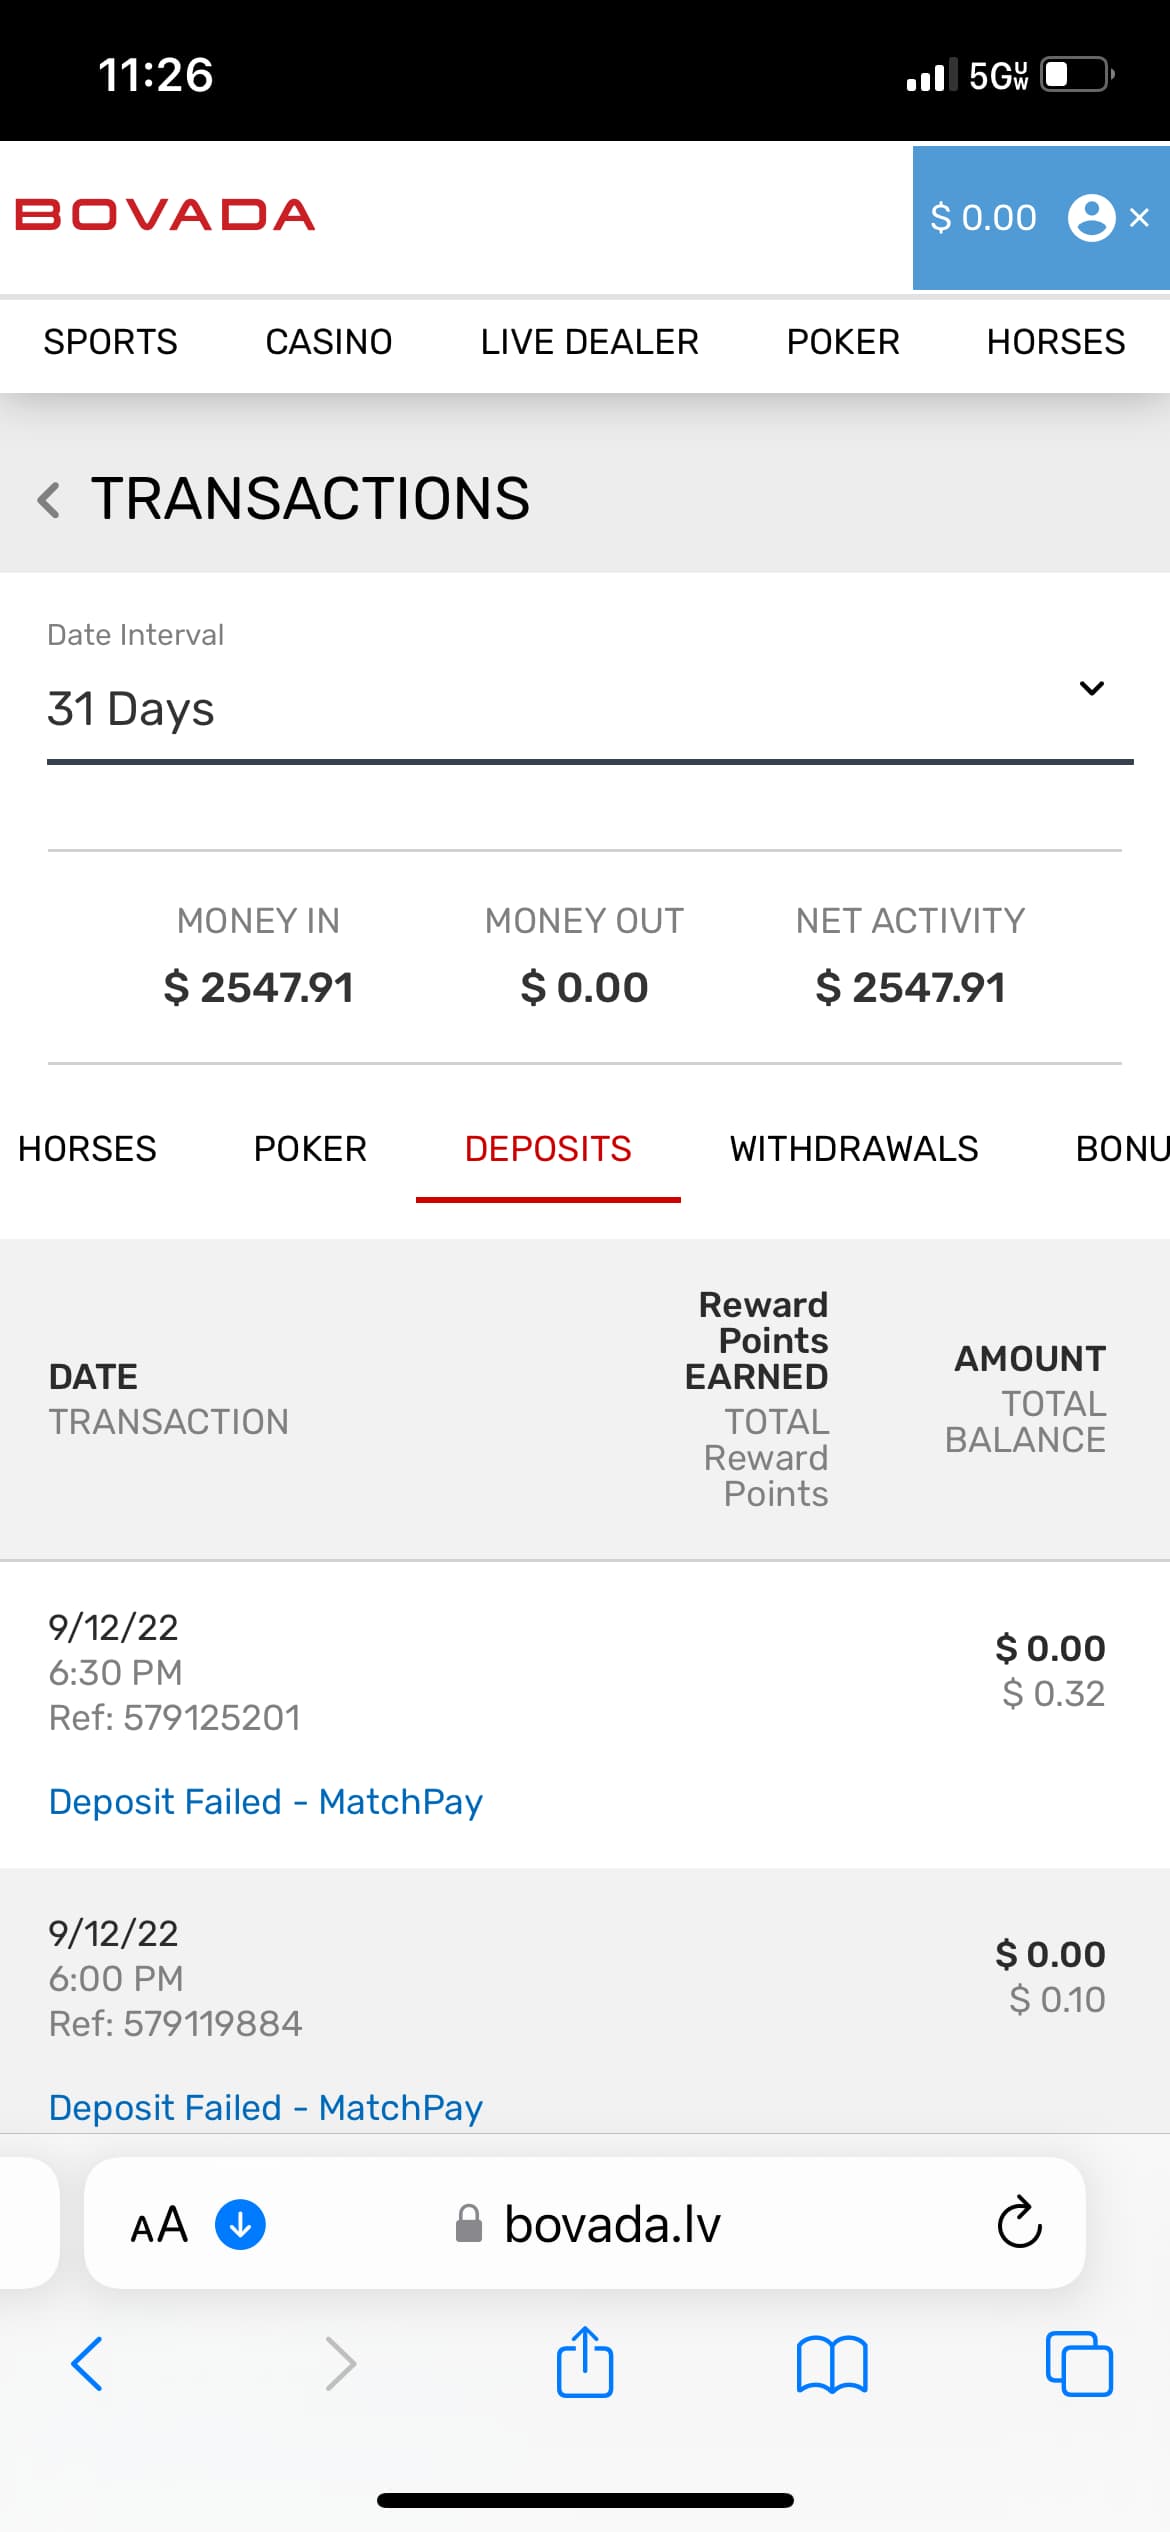Viewport: 1170px width, 2532px height.
Task: Switch to the Withdrawals tab
Action: (x=854, y=1149)
